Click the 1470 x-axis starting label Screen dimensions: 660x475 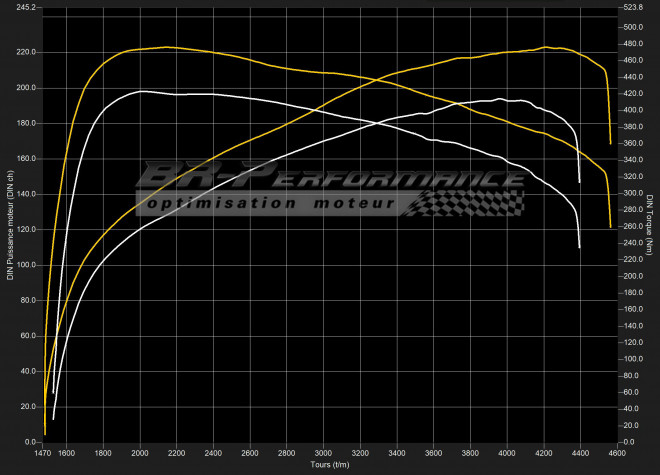pyautogui.click(x=43, y=453)
